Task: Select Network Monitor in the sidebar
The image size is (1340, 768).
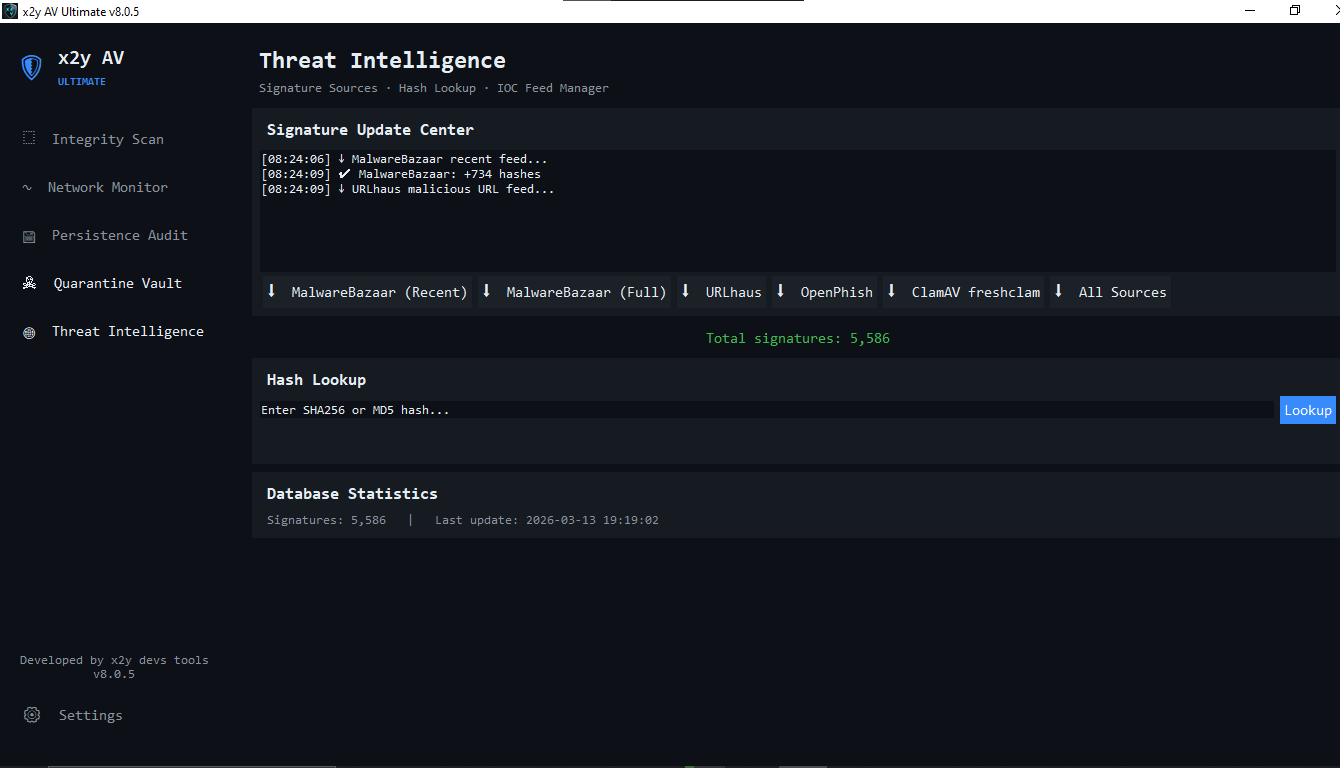Action: [x=108, y=187]
